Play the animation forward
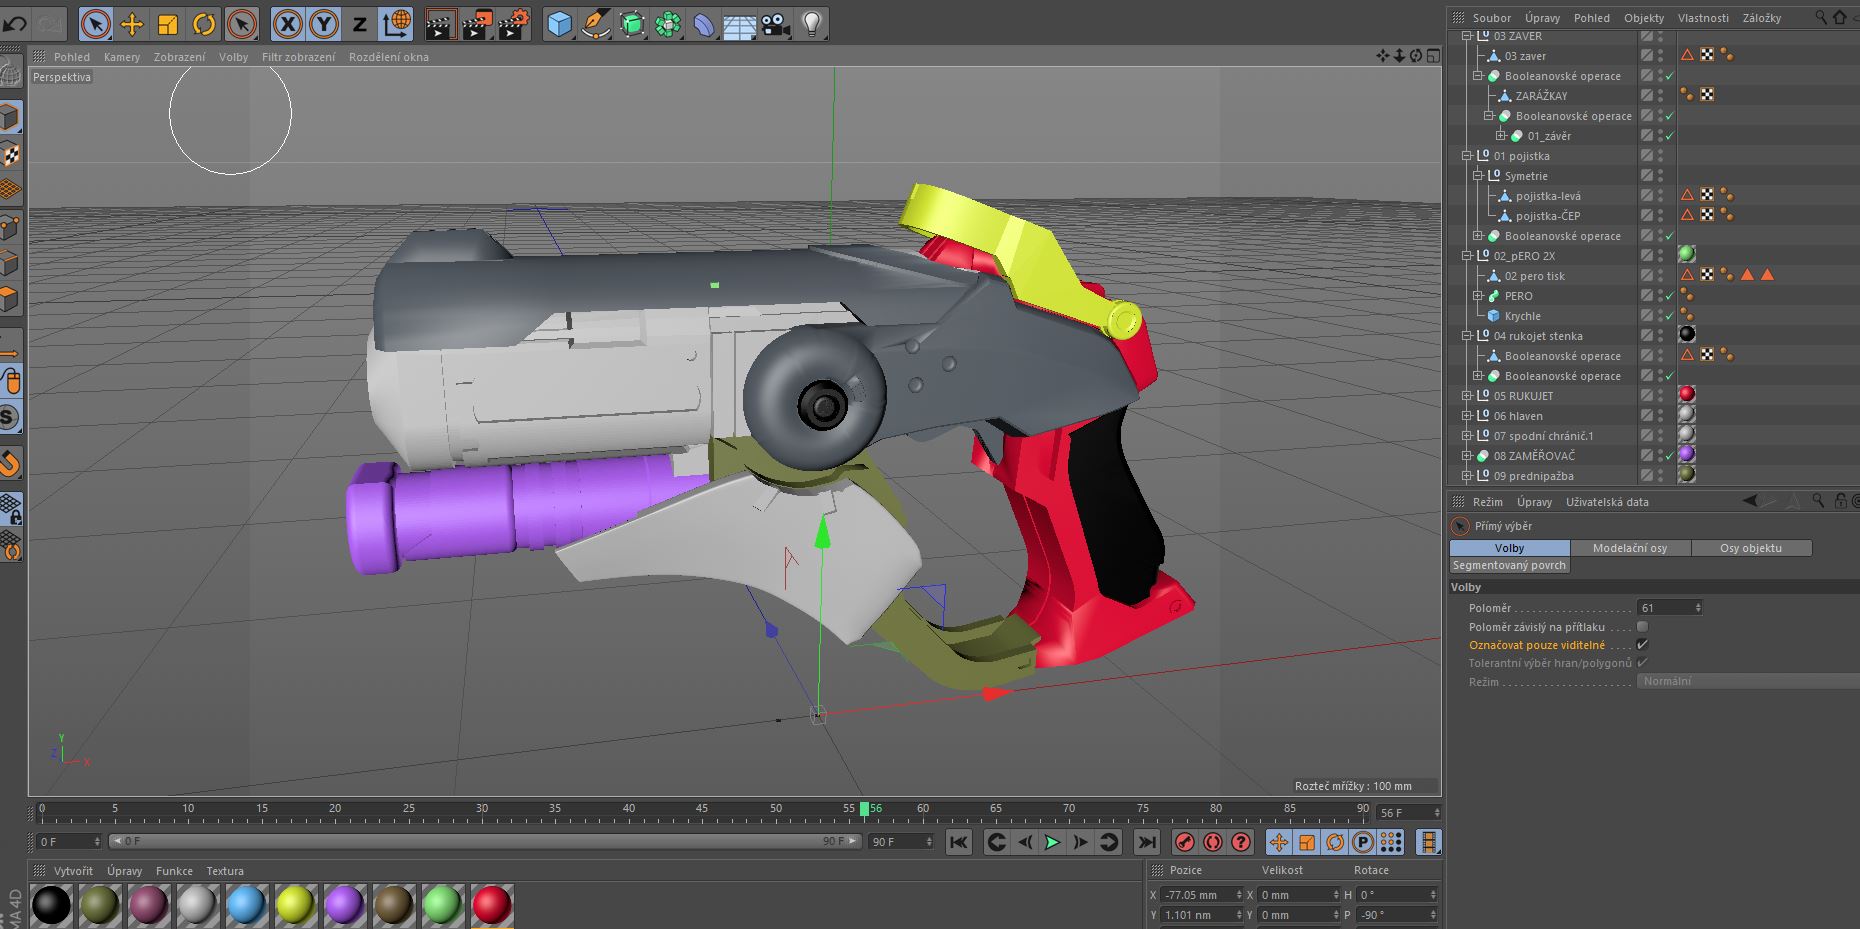 1052,842
